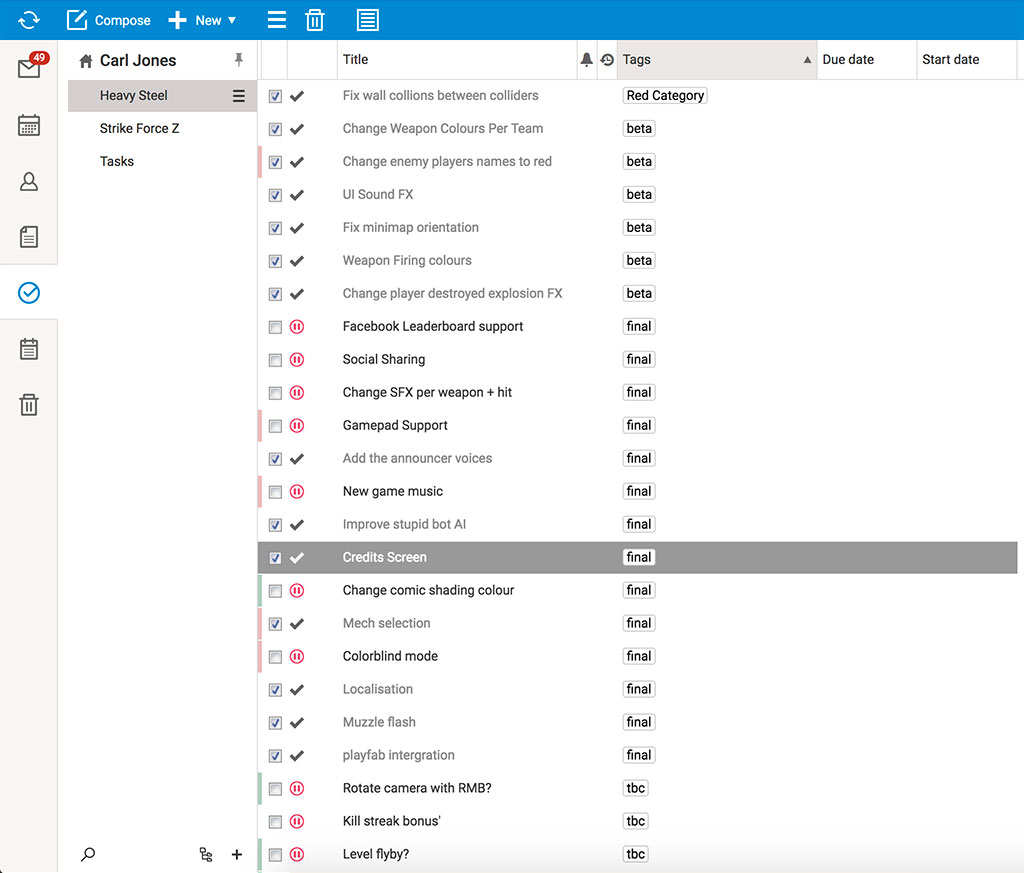Check the Colorblind mode checkbox
The image size is (1024, 873).
point(275,657)
